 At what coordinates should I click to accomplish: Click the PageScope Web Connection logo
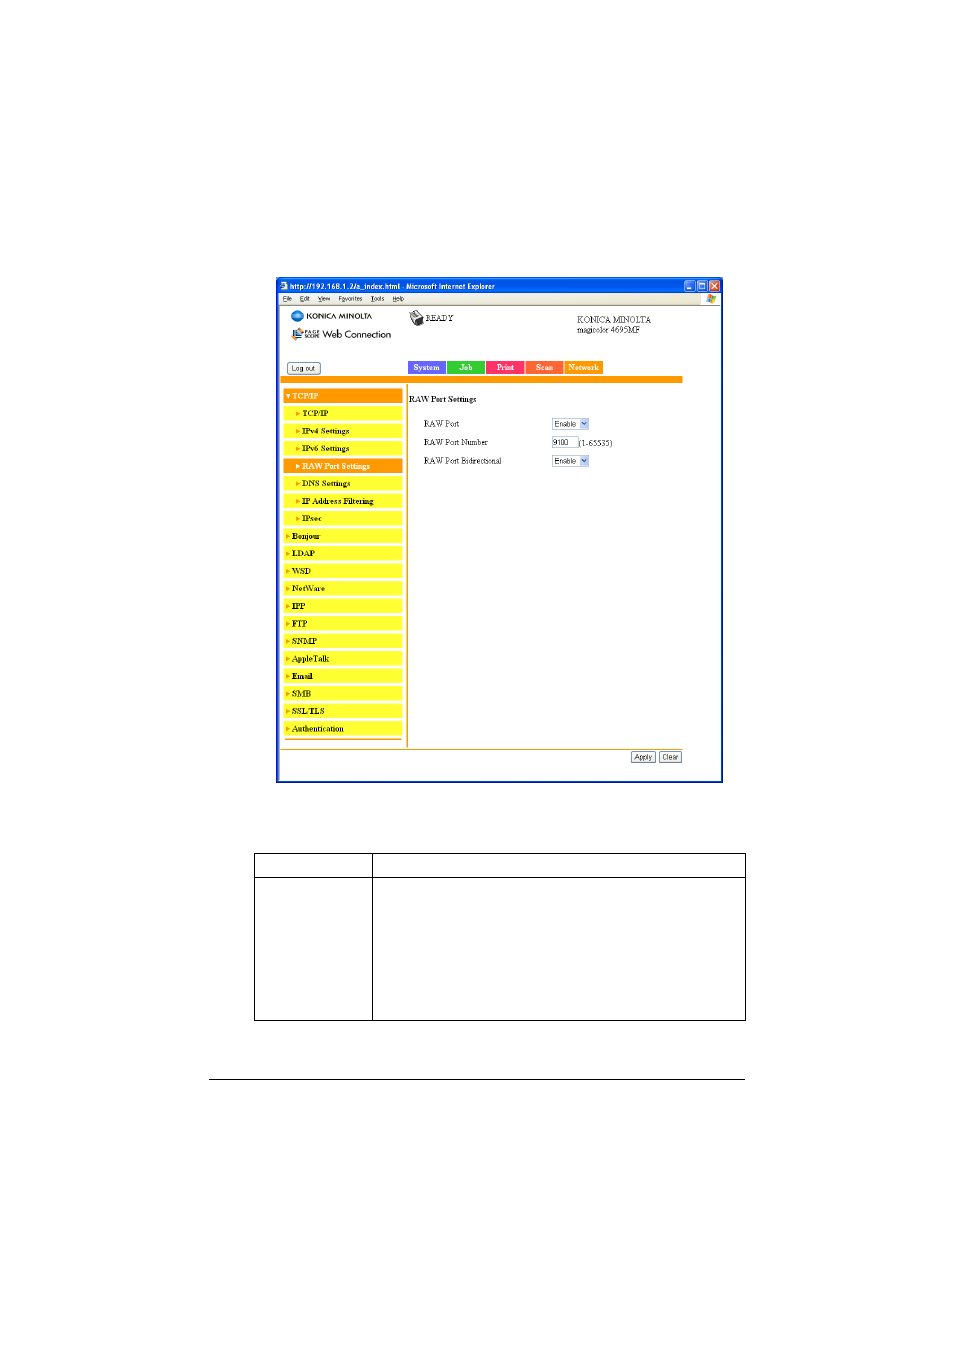[341, 334]
